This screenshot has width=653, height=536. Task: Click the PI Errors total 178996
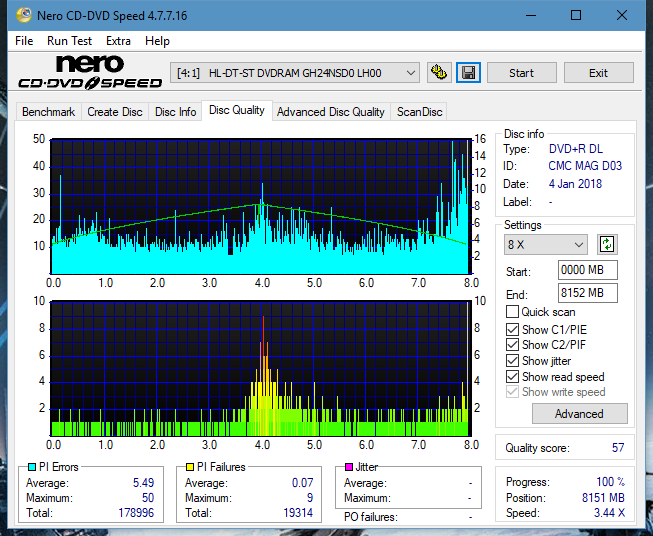click(x=136, y=513)
